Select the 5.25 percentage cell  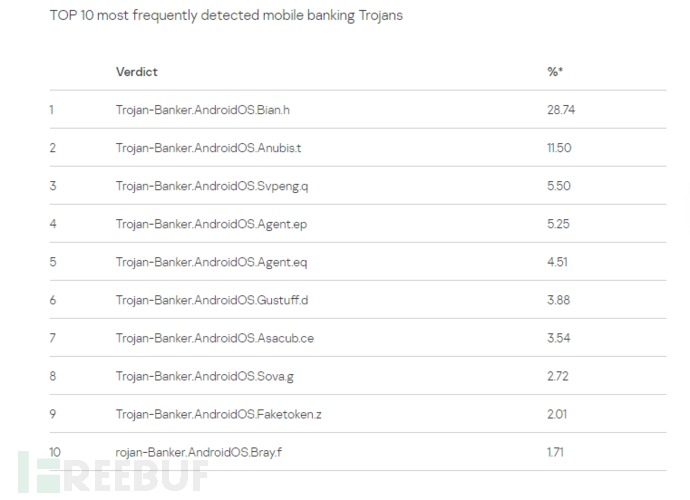pos(557,224)
